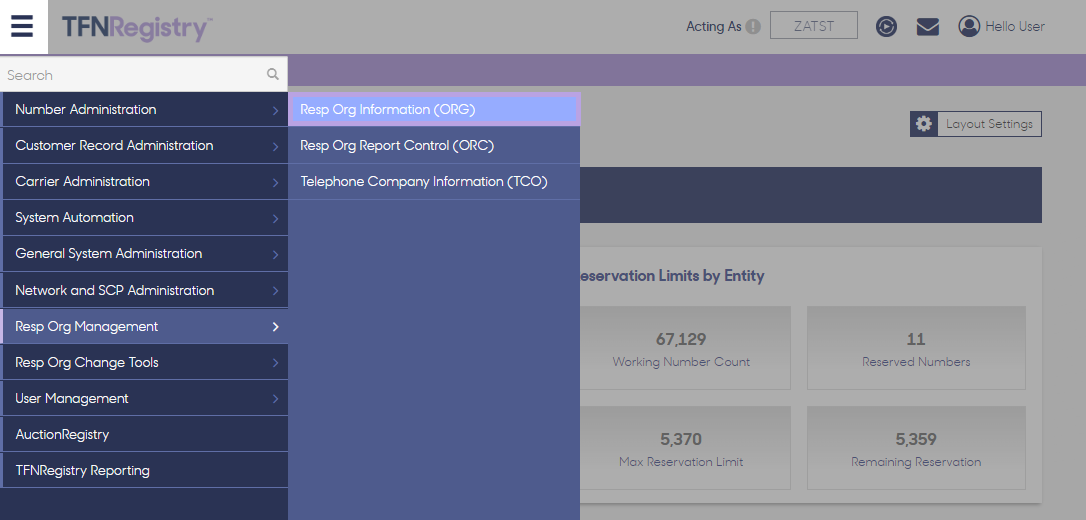Expand the User Management chevron
Viewport: 1086px width, 520px height.
275,399
